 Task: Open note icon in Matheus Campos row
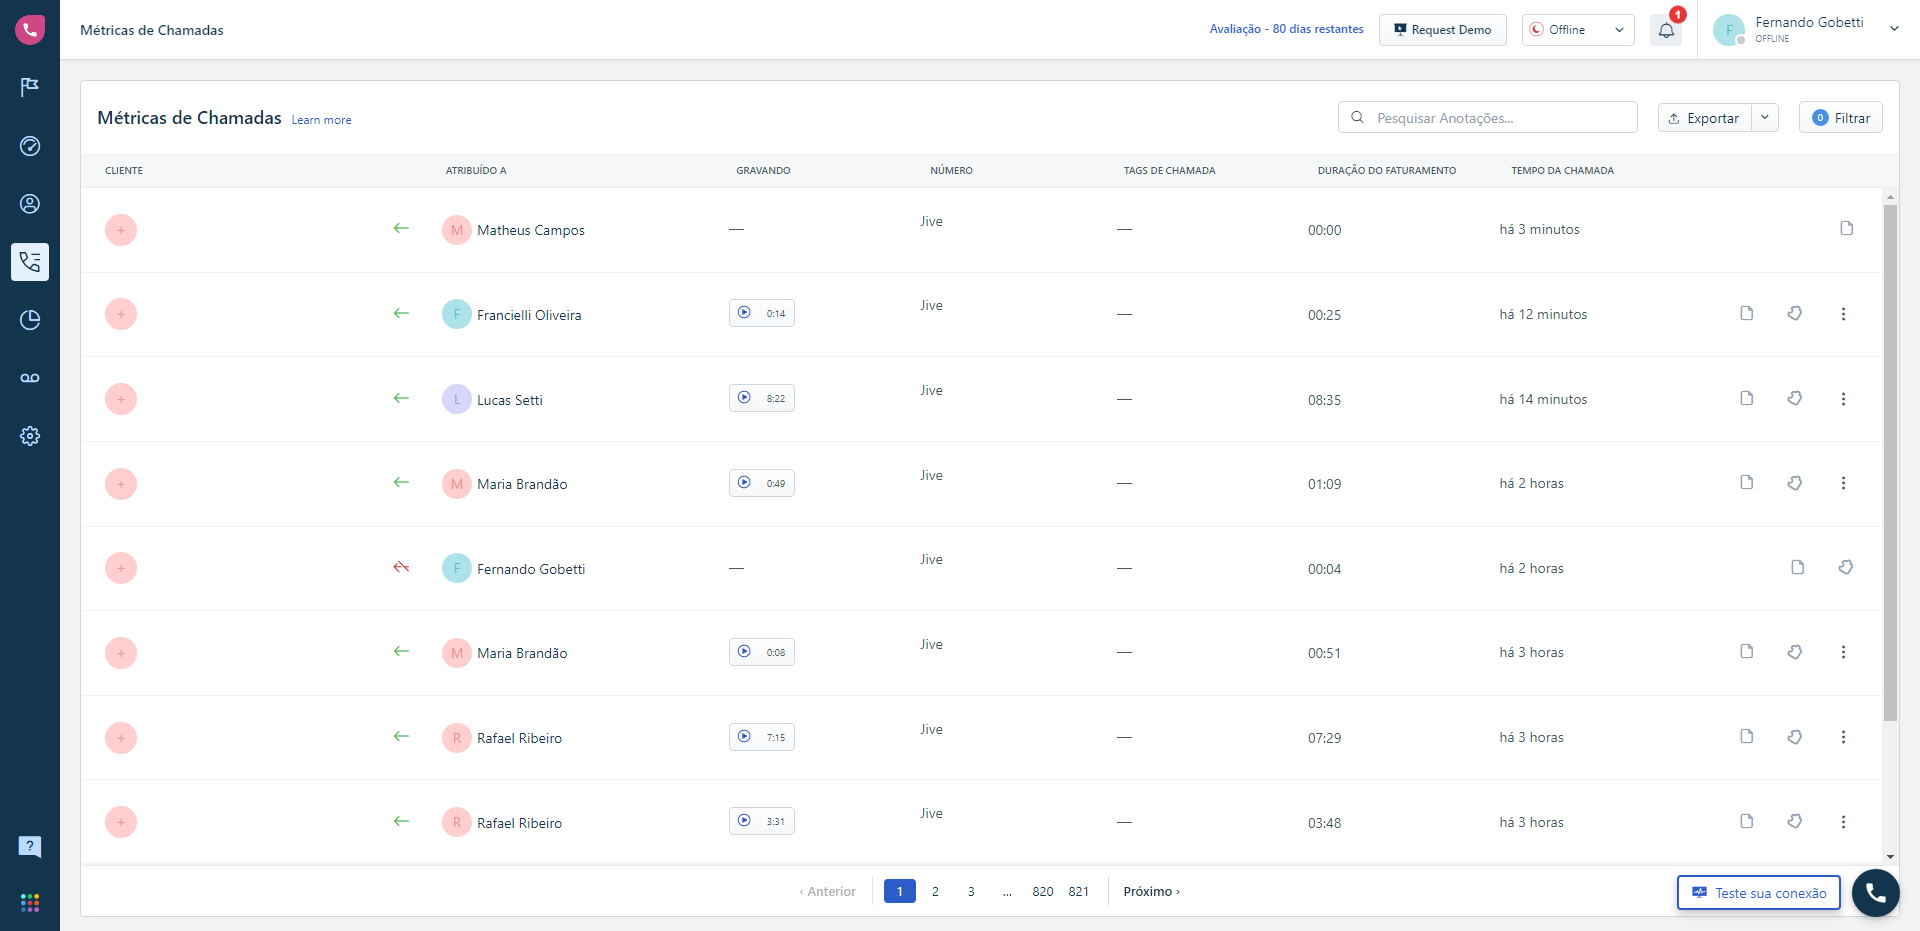[1846, 229]
